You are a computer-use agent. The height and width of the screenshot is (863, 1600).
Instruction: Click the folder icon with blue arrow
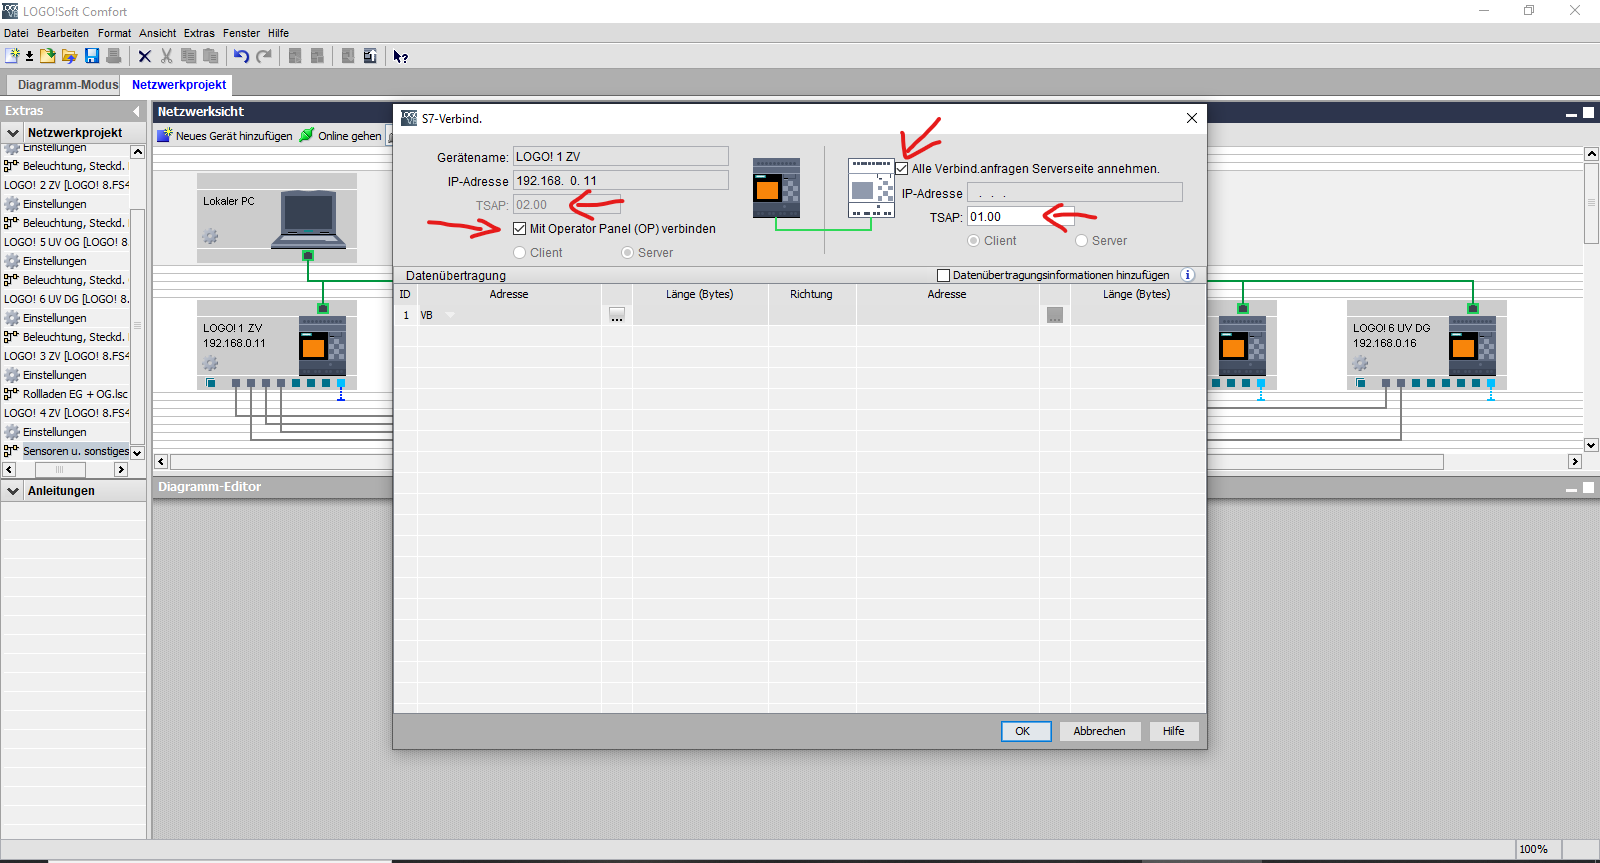[x=69, y=56]
